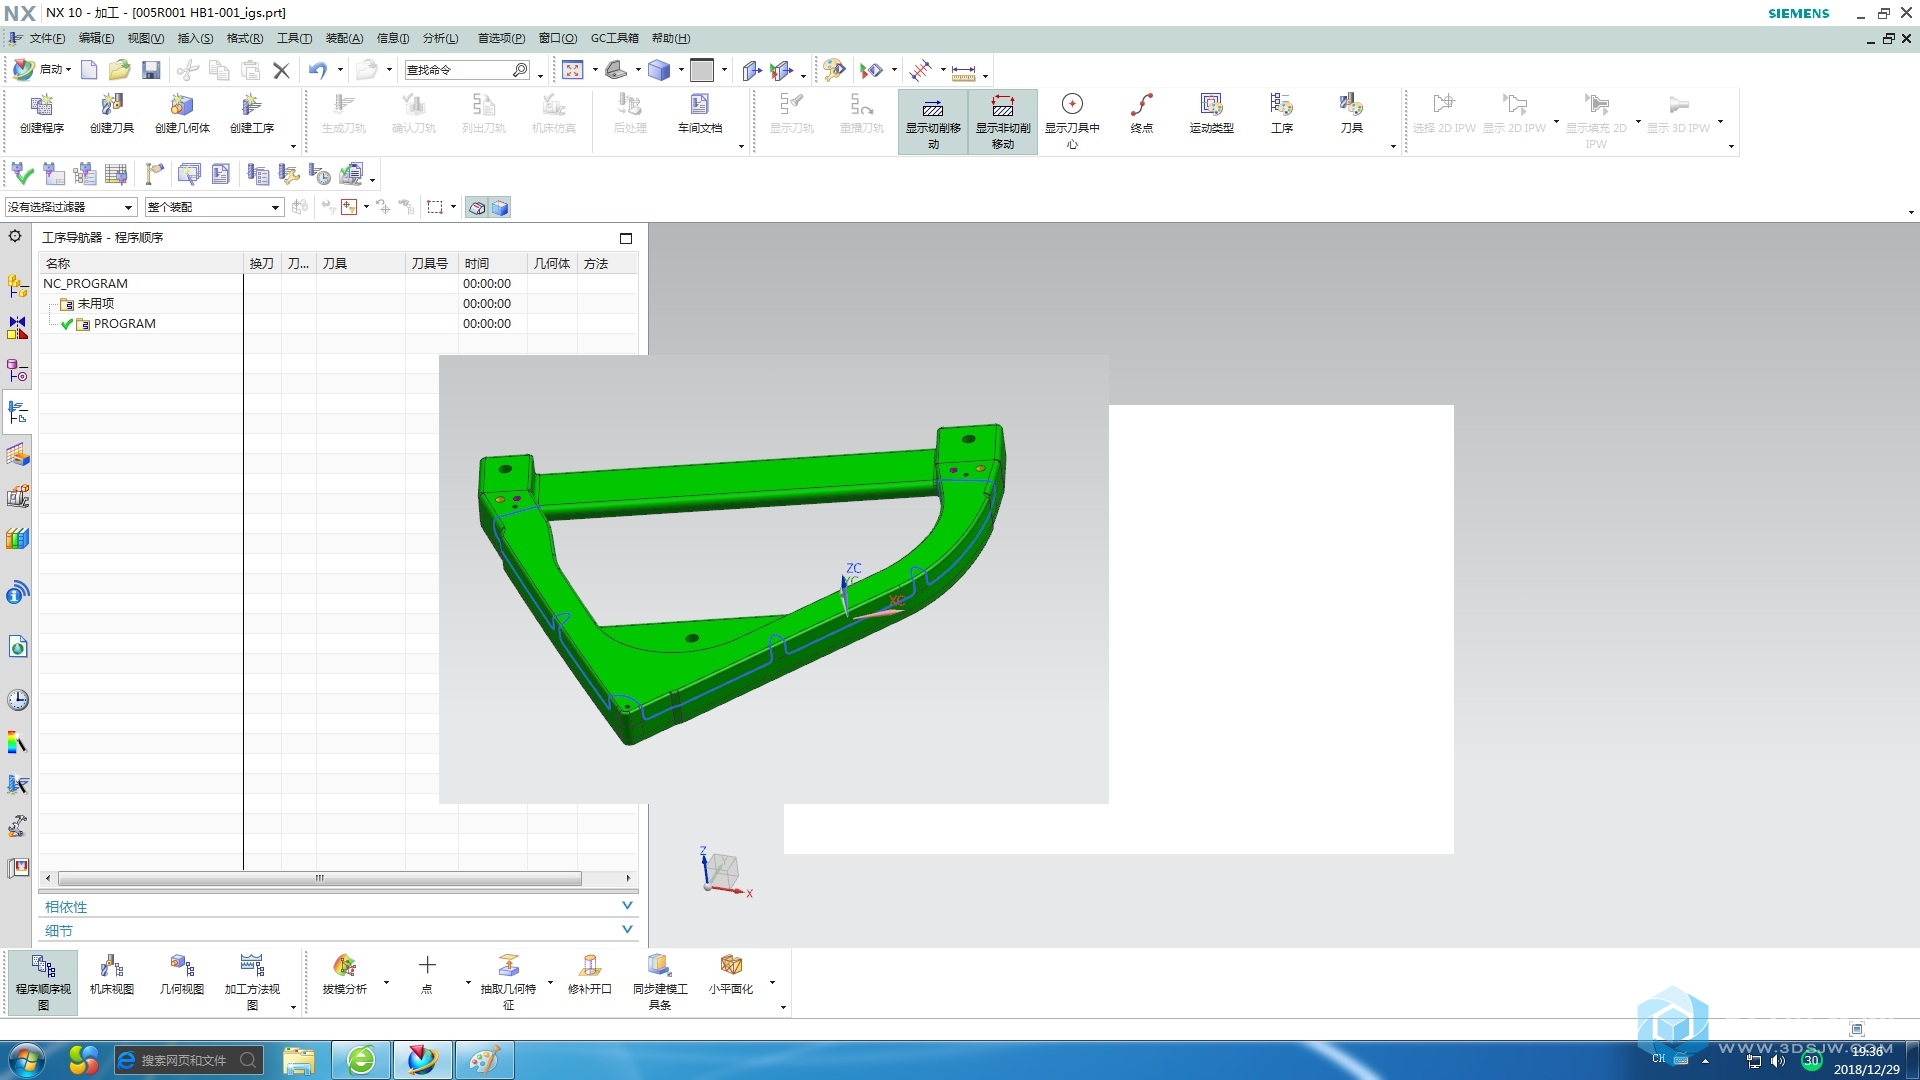Select the PROGRAM node in navigator
This screenshot has height=1080, width=1920.
coord(124,324)
